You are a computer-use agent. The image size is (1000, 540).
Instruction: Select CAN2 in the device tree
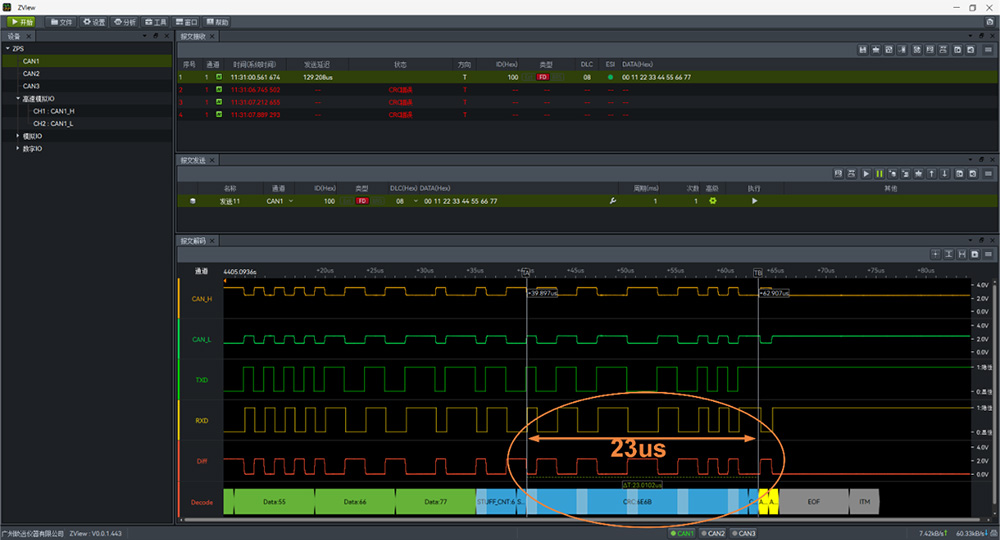(x=32, y=73)
